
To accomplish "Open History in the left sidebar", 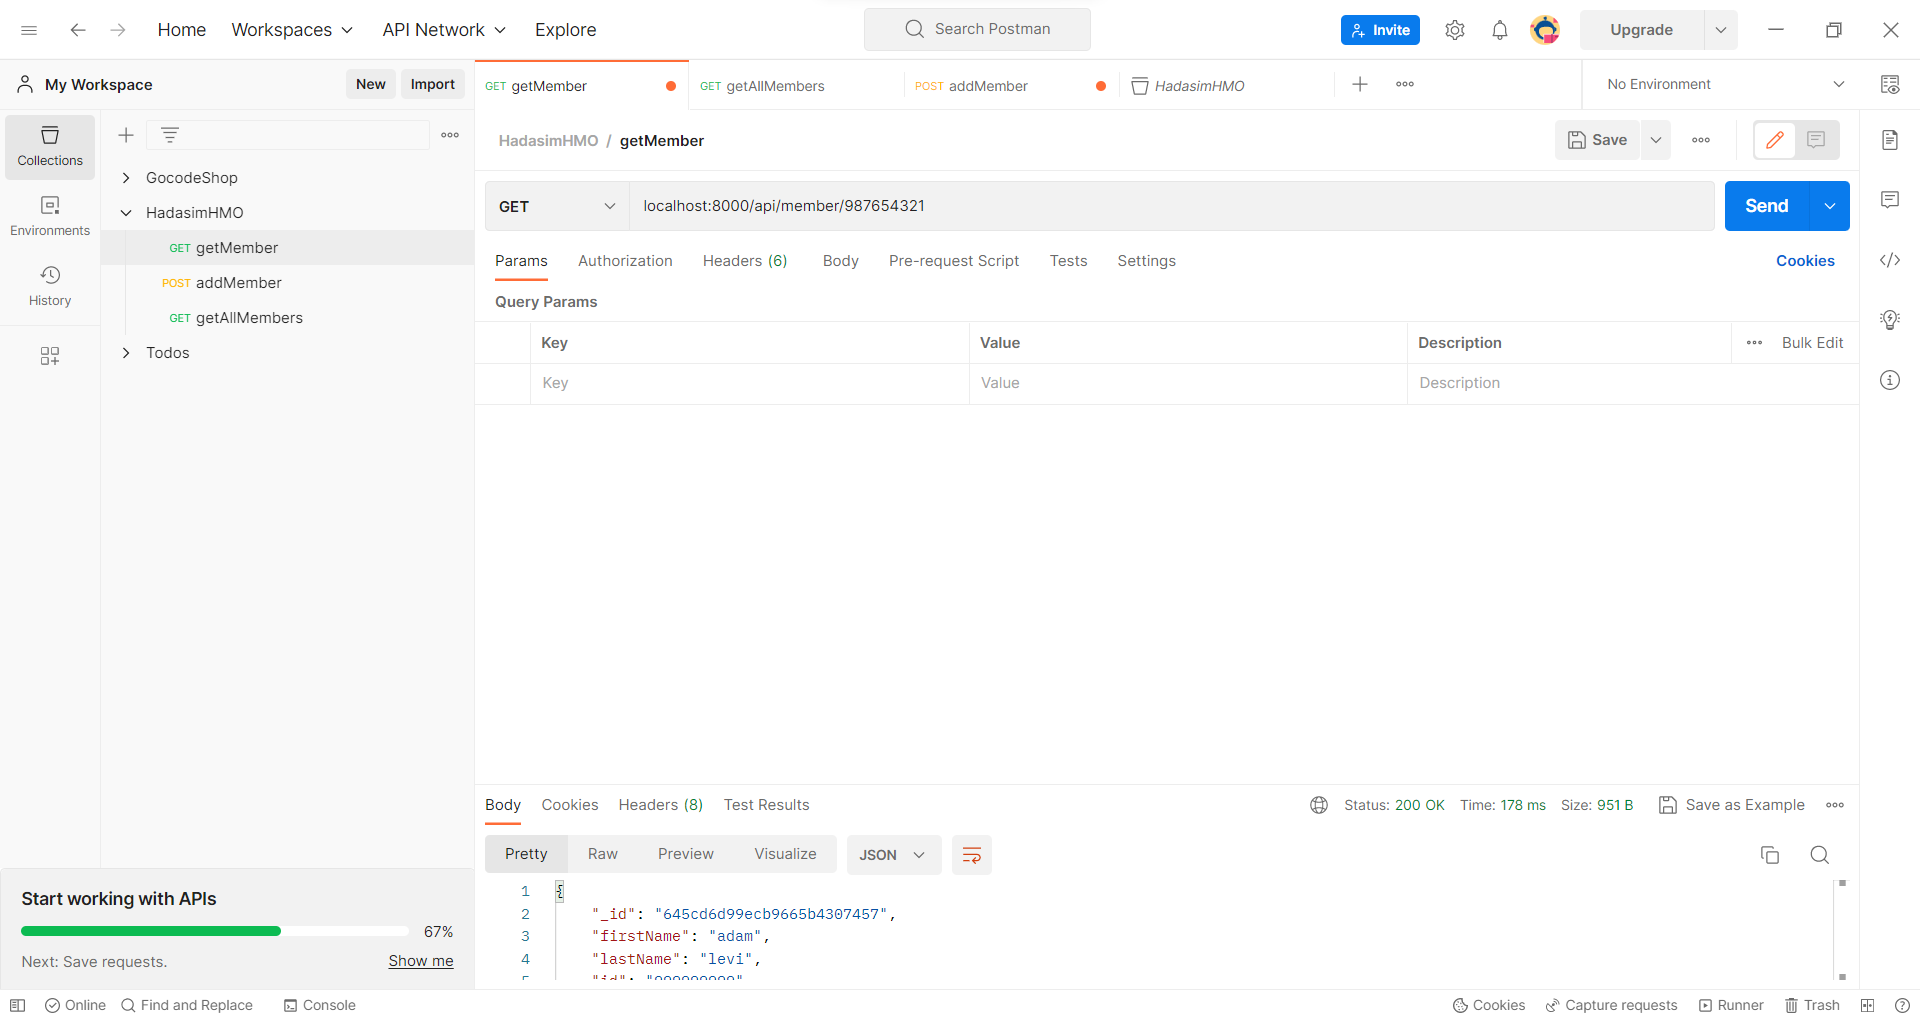I will pos(50,285).
